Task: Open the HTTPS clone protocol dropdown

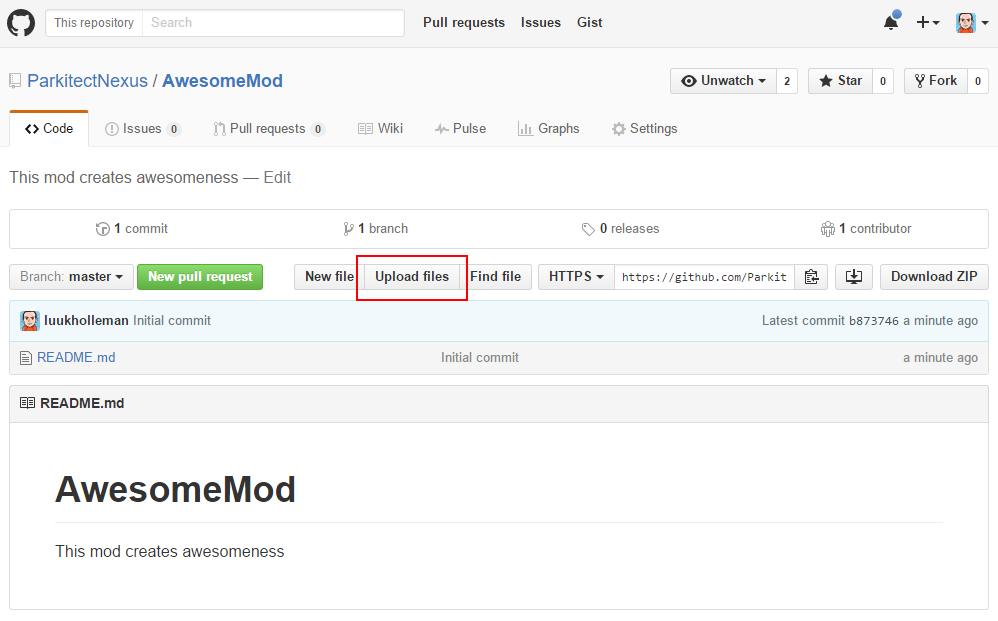Action: [x=576, y=277]
